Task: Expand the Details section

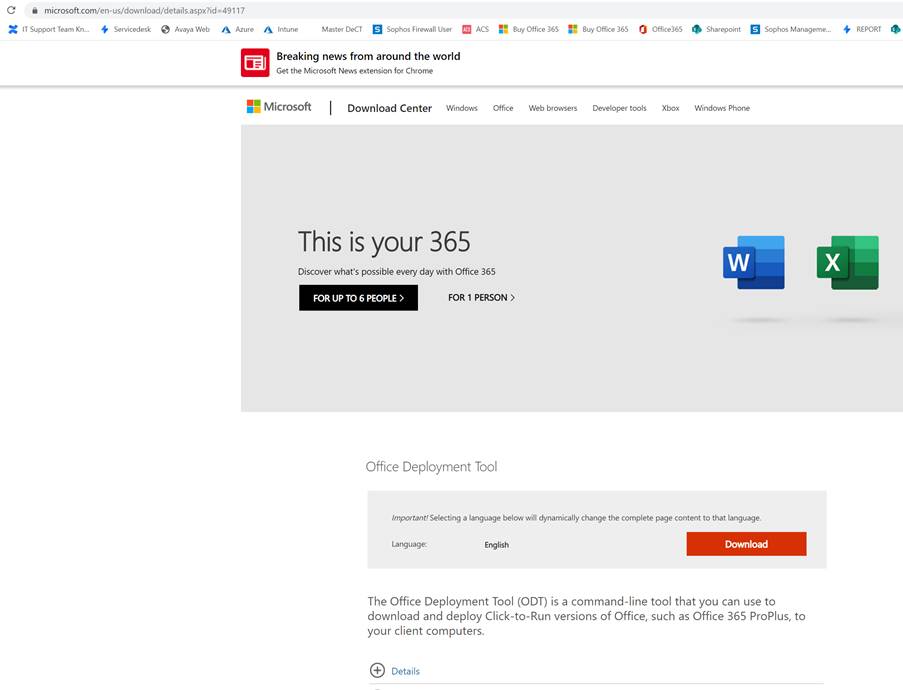Action: 395,670
